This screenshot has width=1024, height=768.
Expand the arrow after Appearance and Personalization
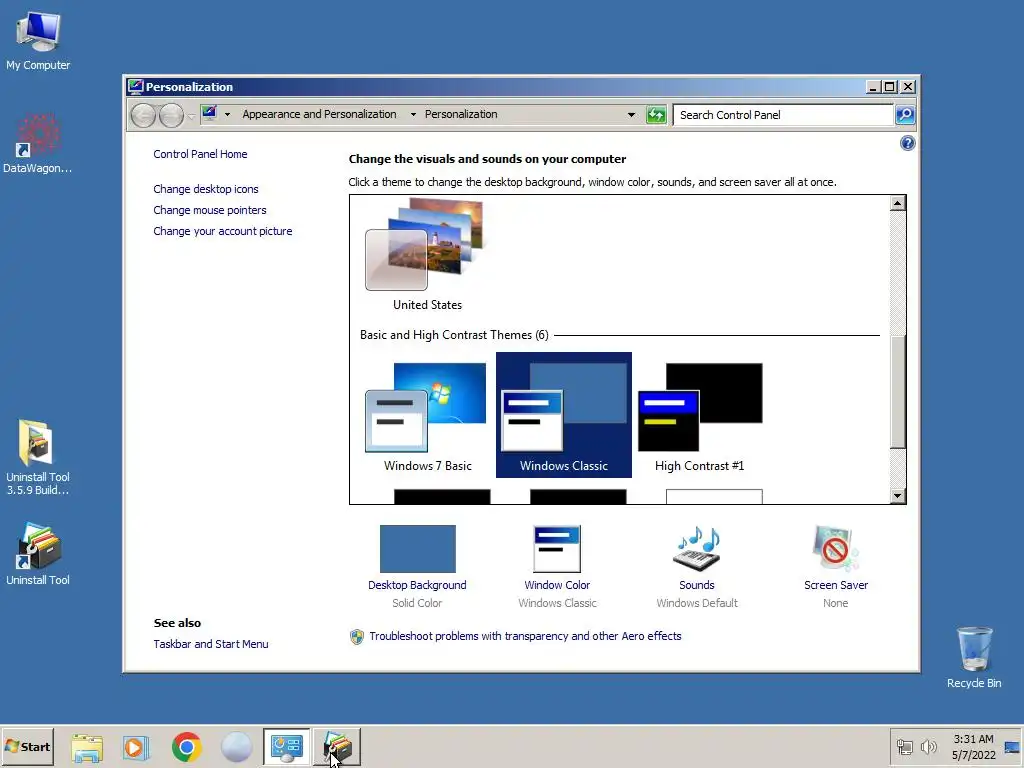pyautogui.click(x=413, y=114)
